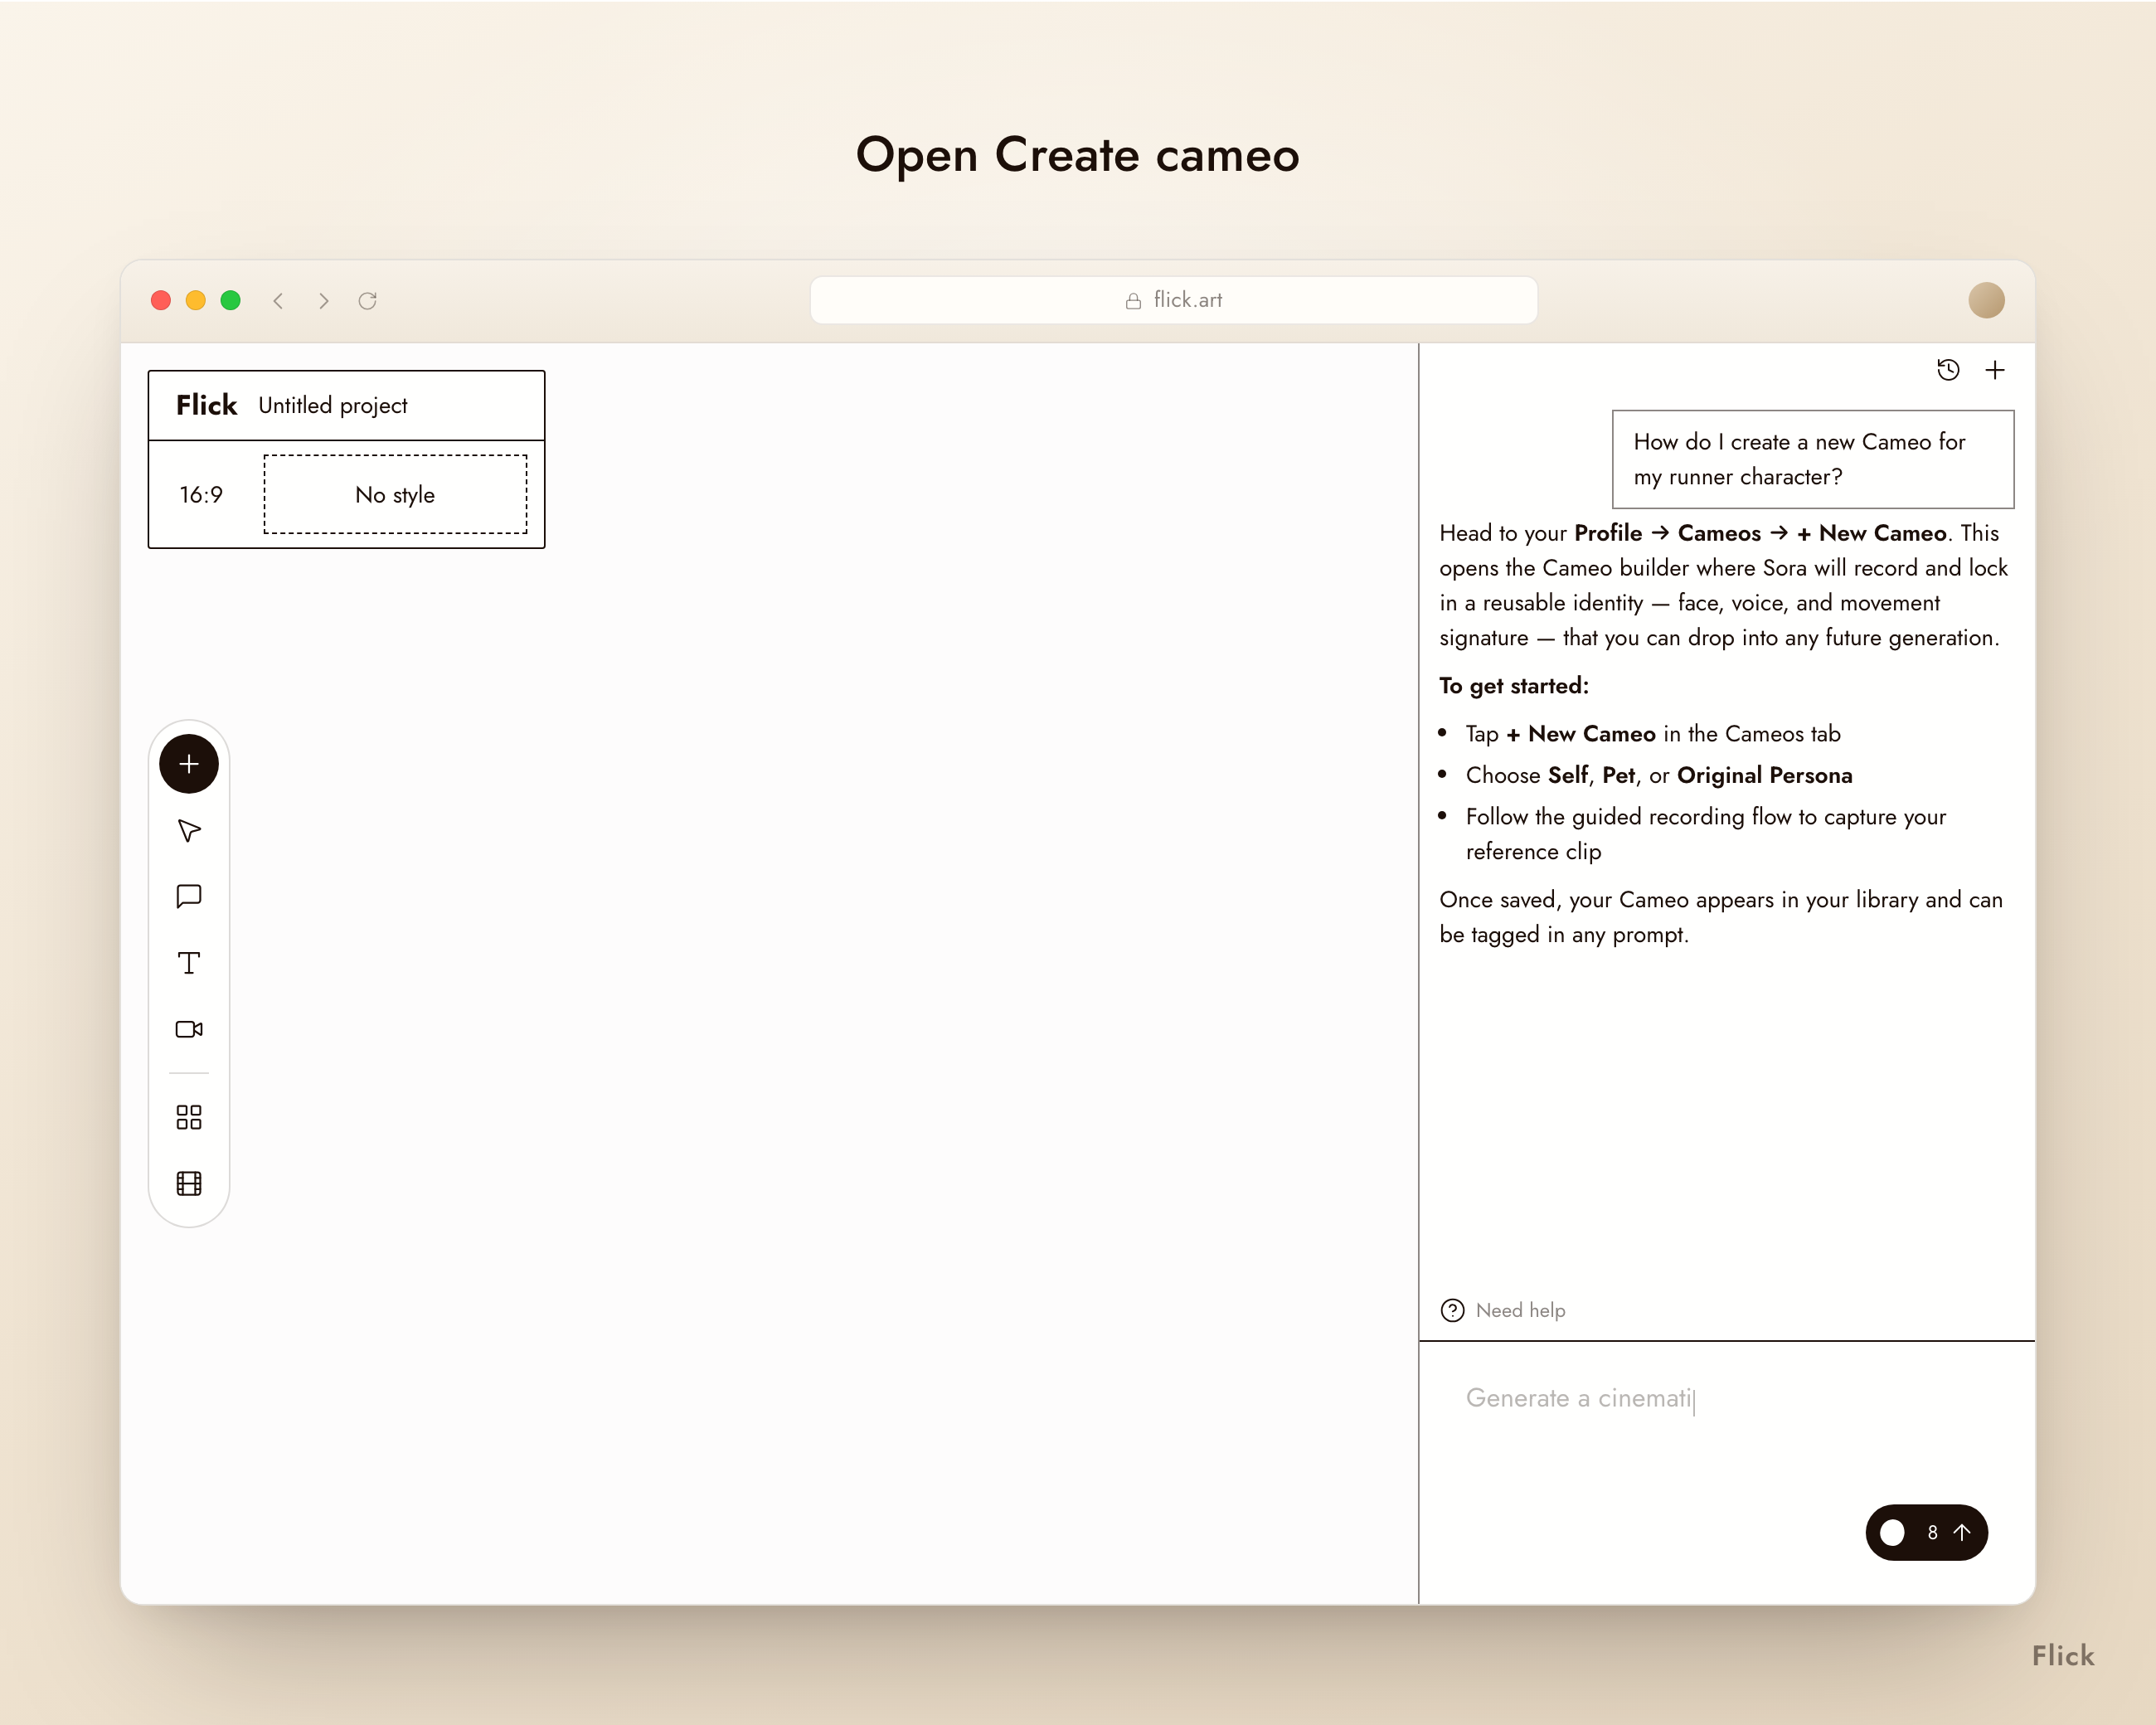Click the flick.art address bar
This screenshot has height=1725, width=2156.
click(x=1173, y=300)
